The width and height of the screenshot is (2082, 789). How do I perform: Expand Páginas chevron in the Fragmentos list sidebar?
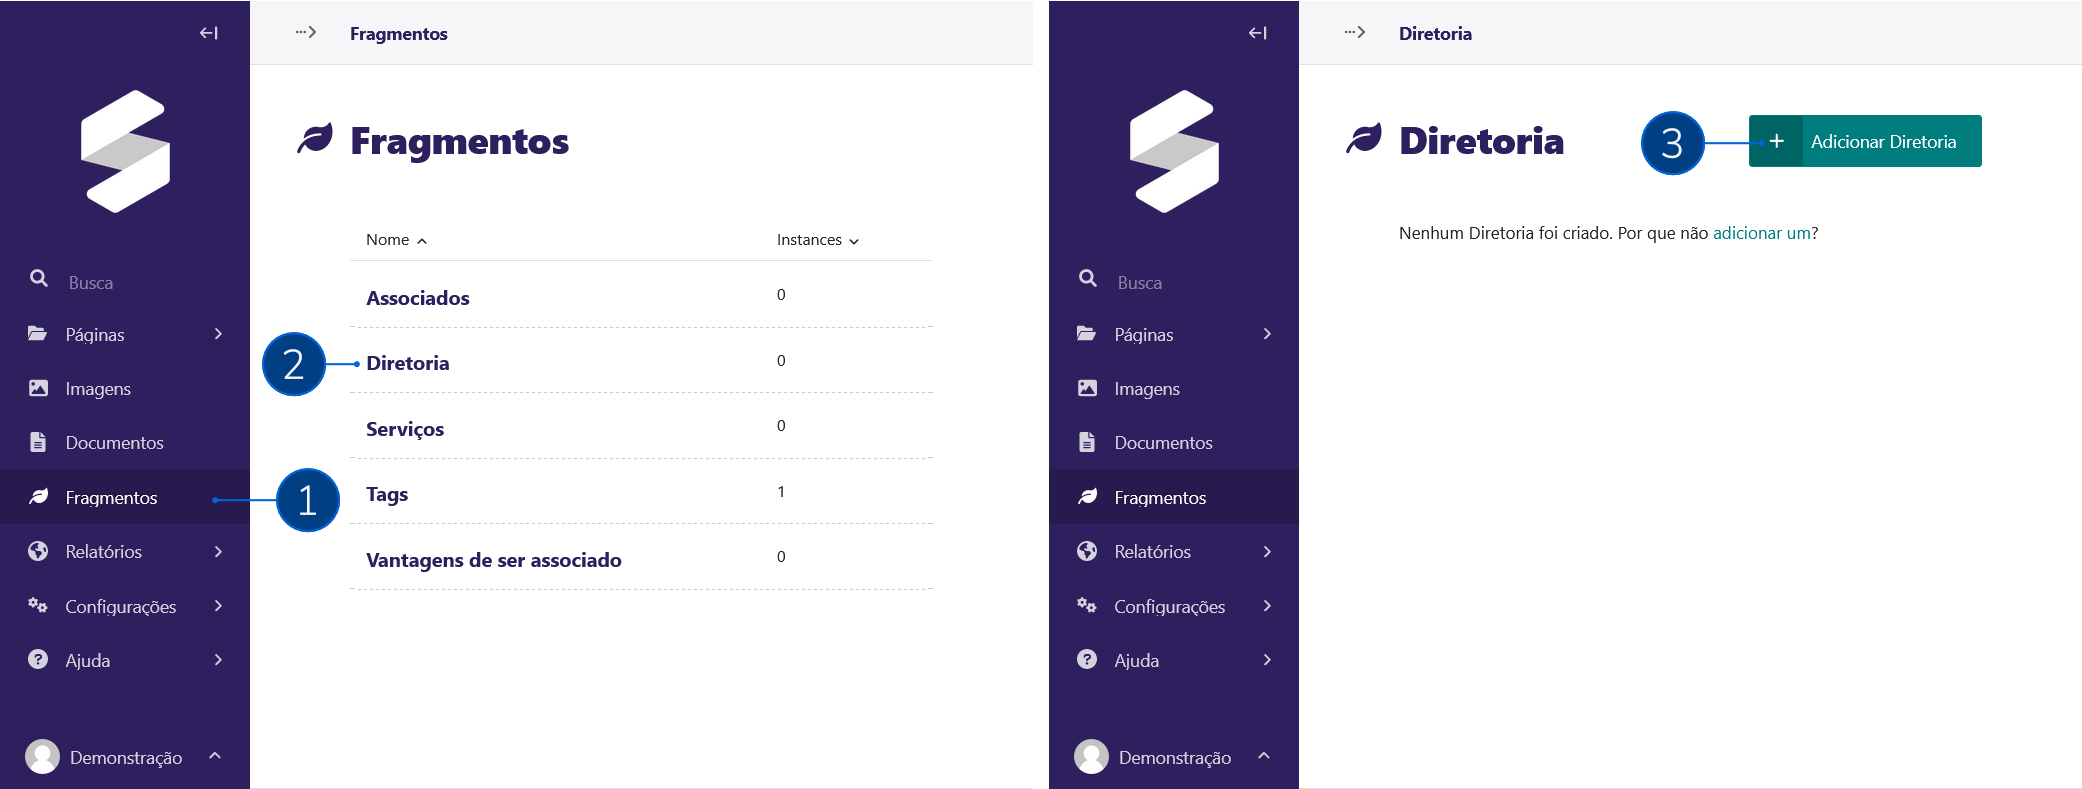[218, 334]
